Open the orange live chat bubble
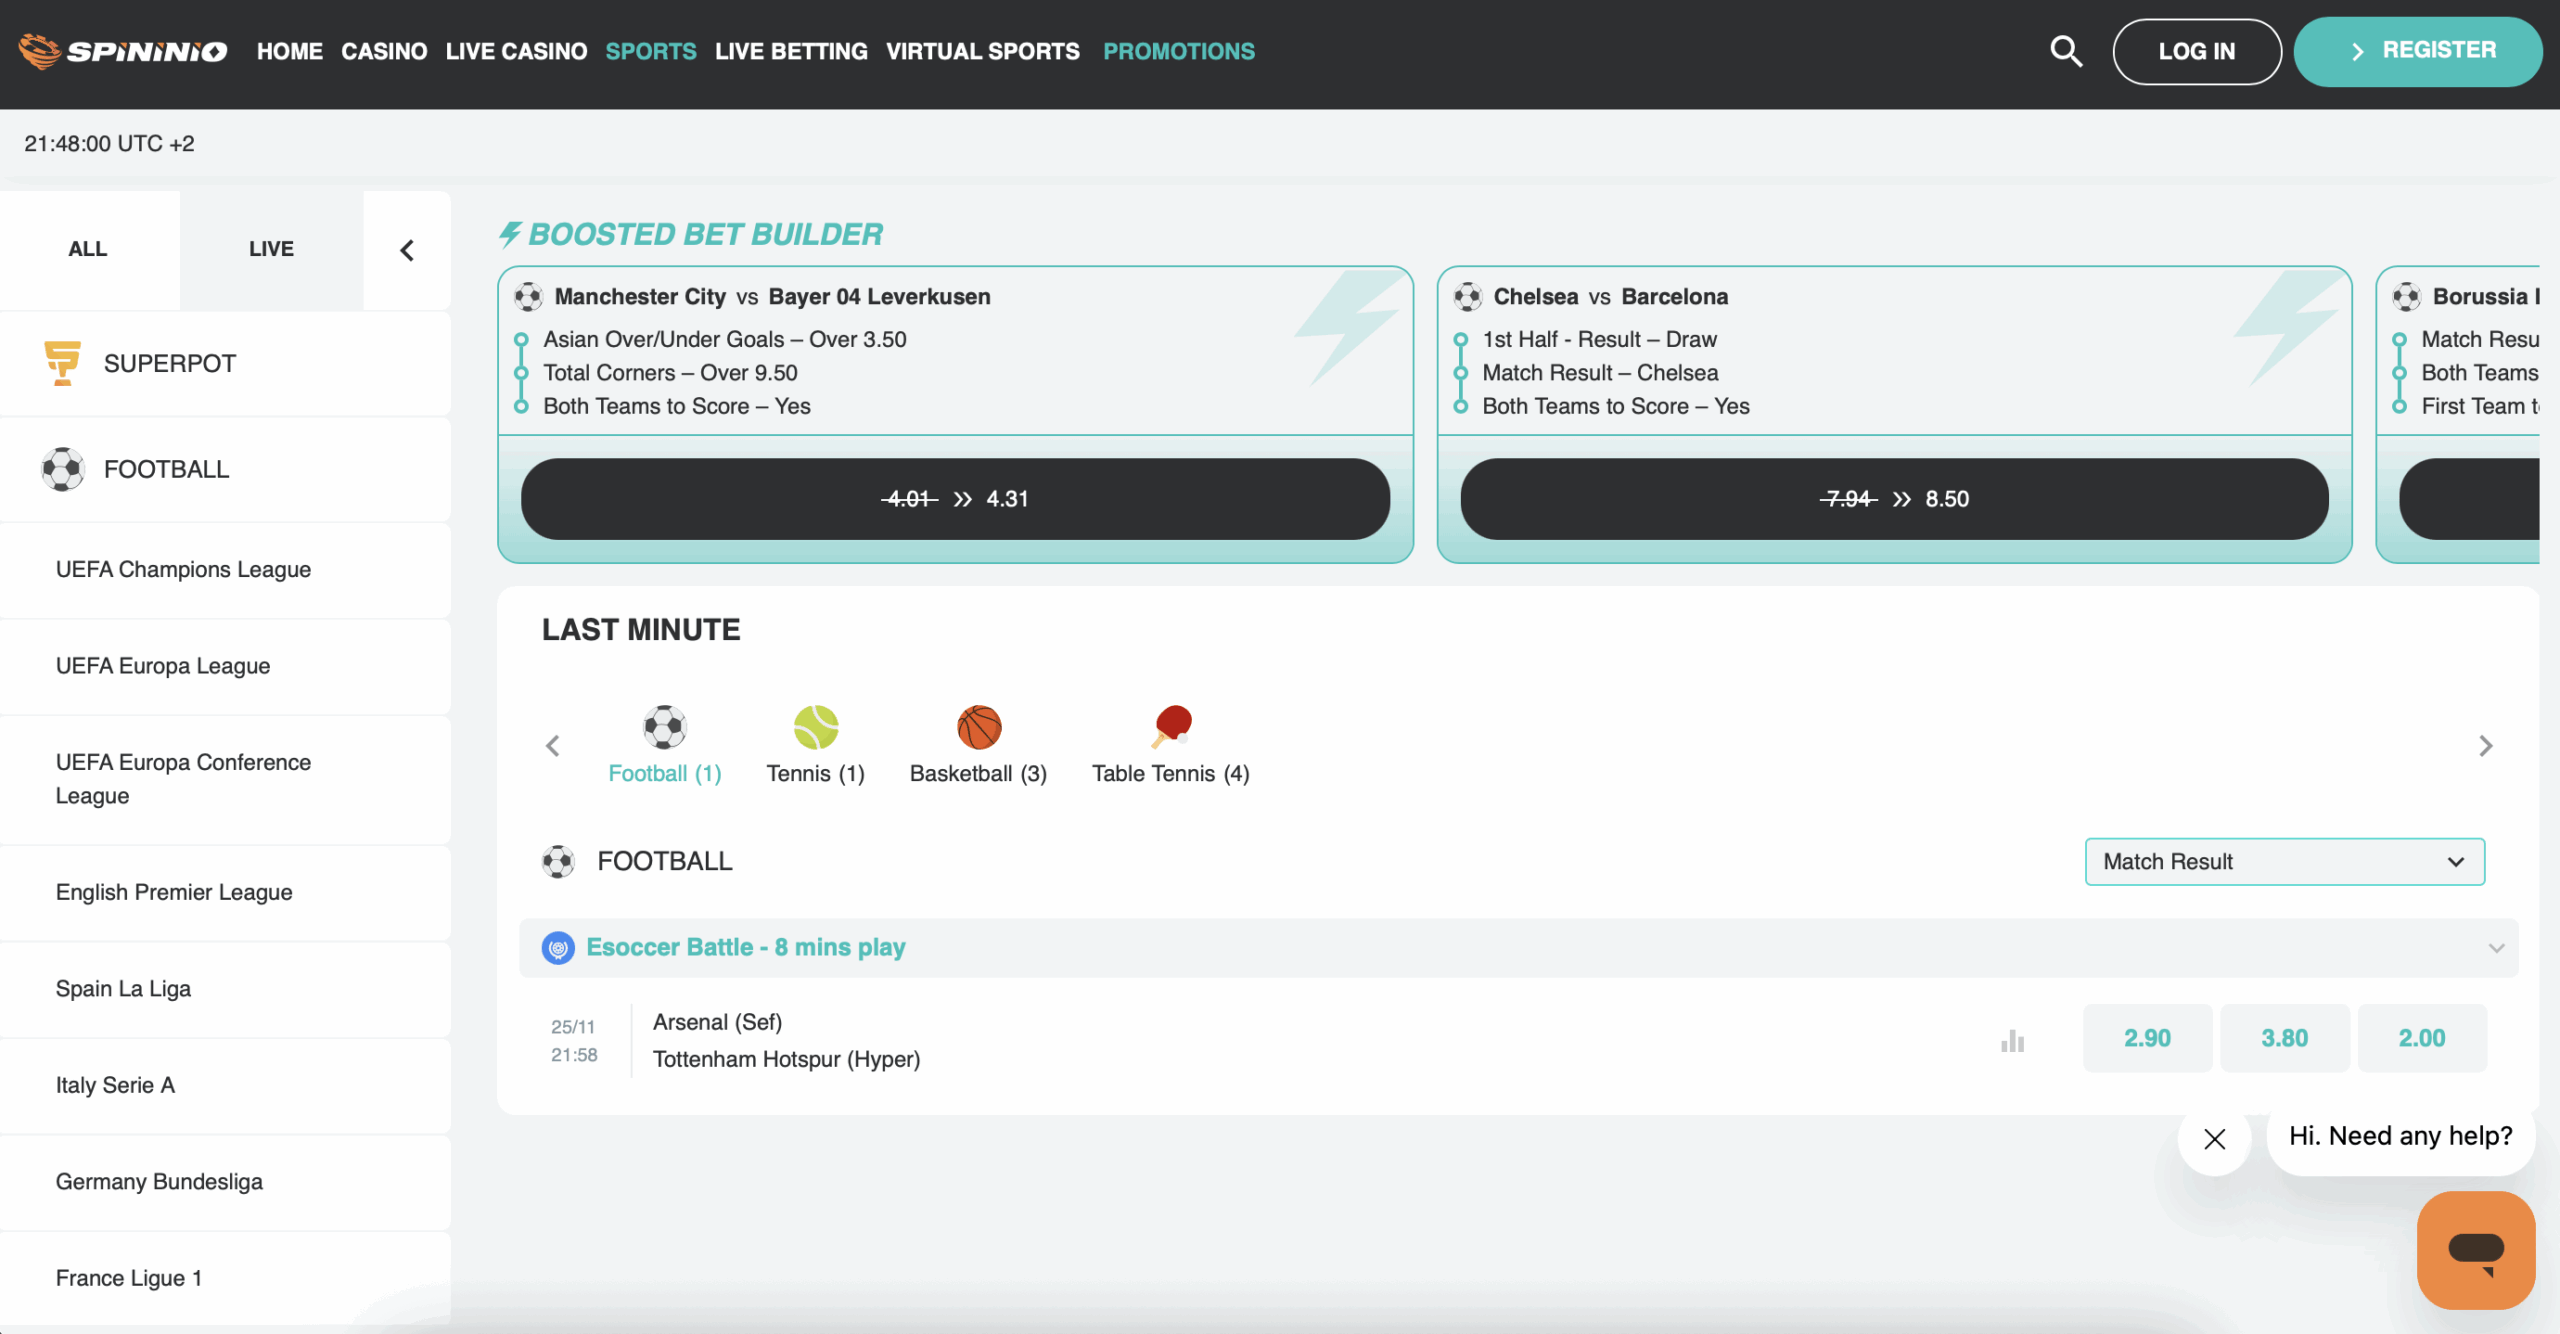The image size is (2560, 1334). point(2475,1249)
